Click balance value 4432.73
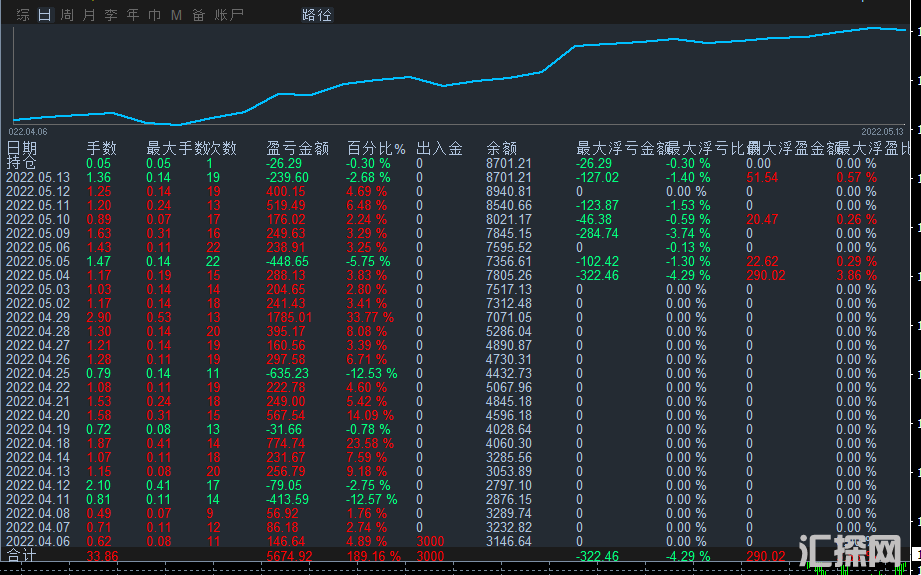Screen dimensions: 921x575 pos(509,374)
